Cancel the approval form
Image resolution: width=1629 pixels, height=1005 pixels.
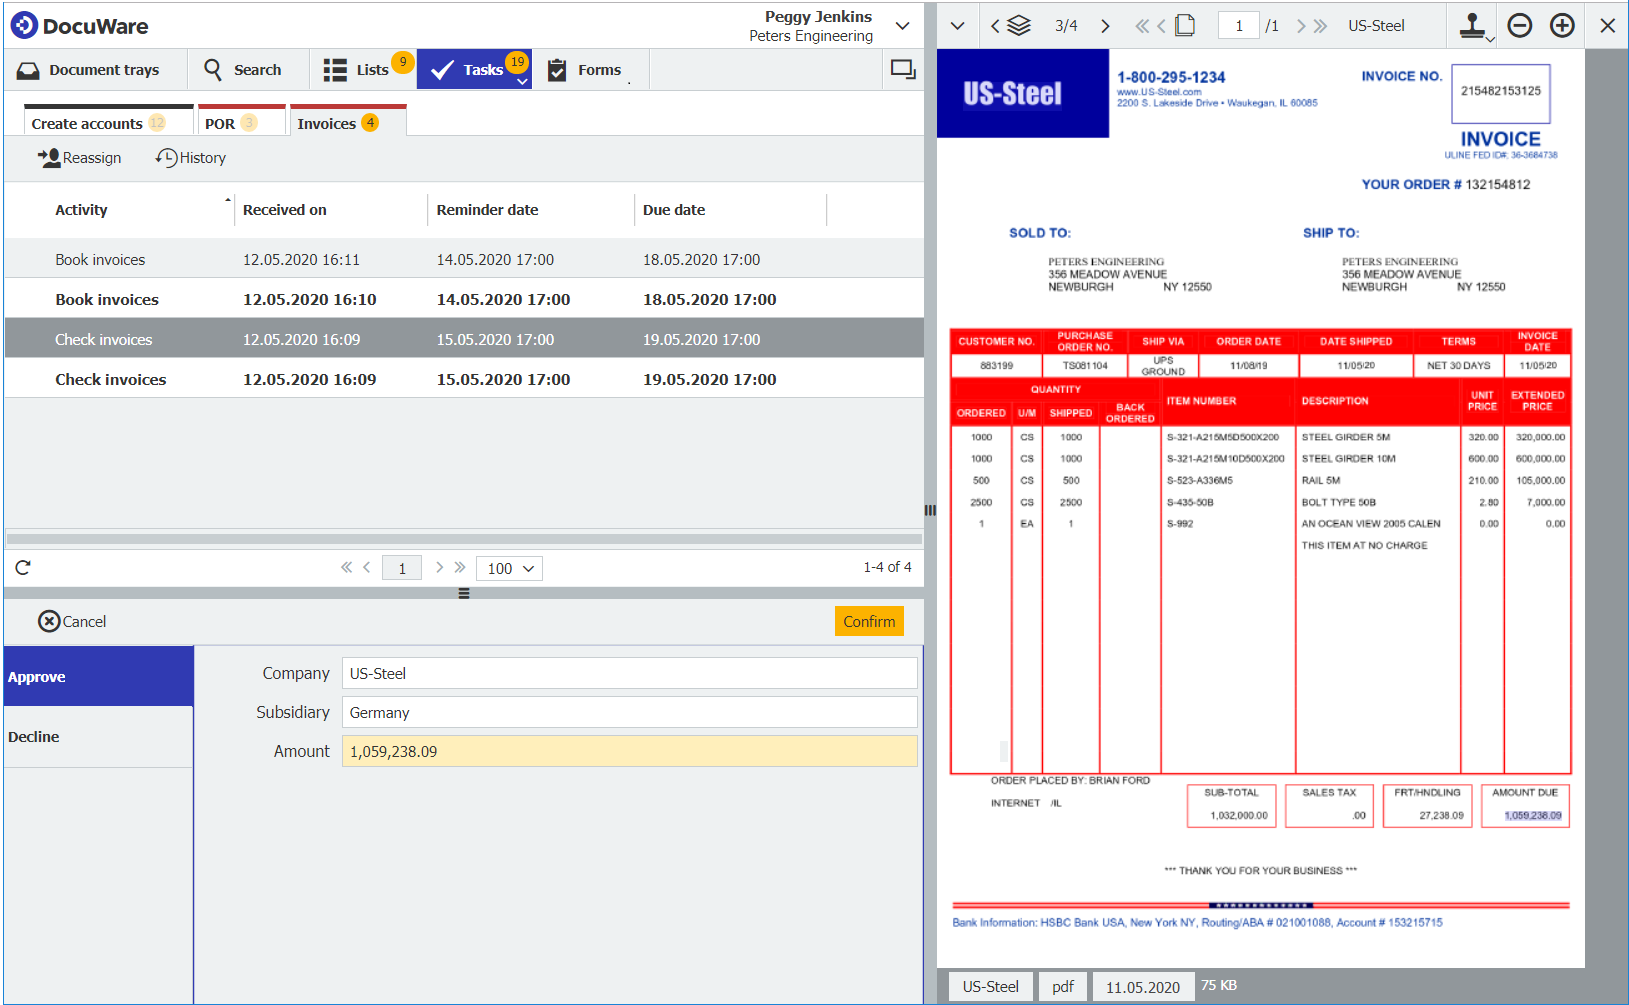(71, 621)
